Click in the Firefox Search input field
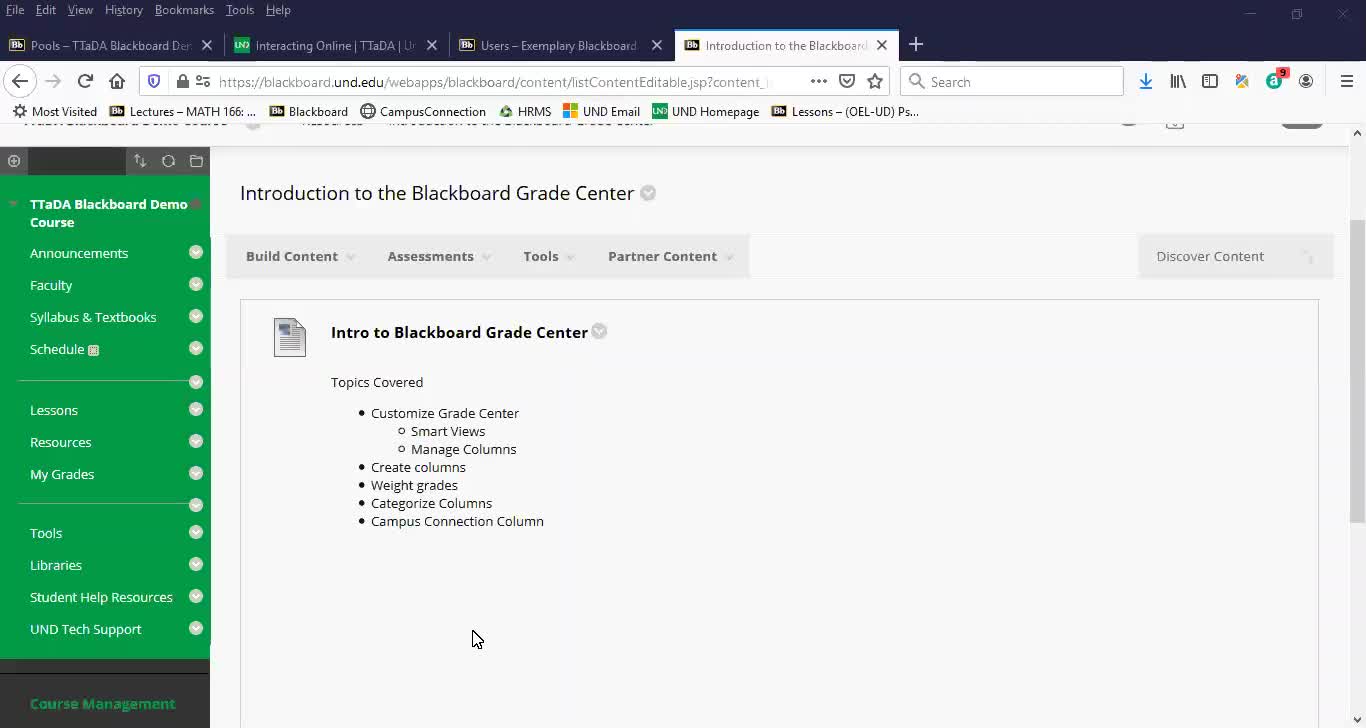 click(x=1020, y=82)
